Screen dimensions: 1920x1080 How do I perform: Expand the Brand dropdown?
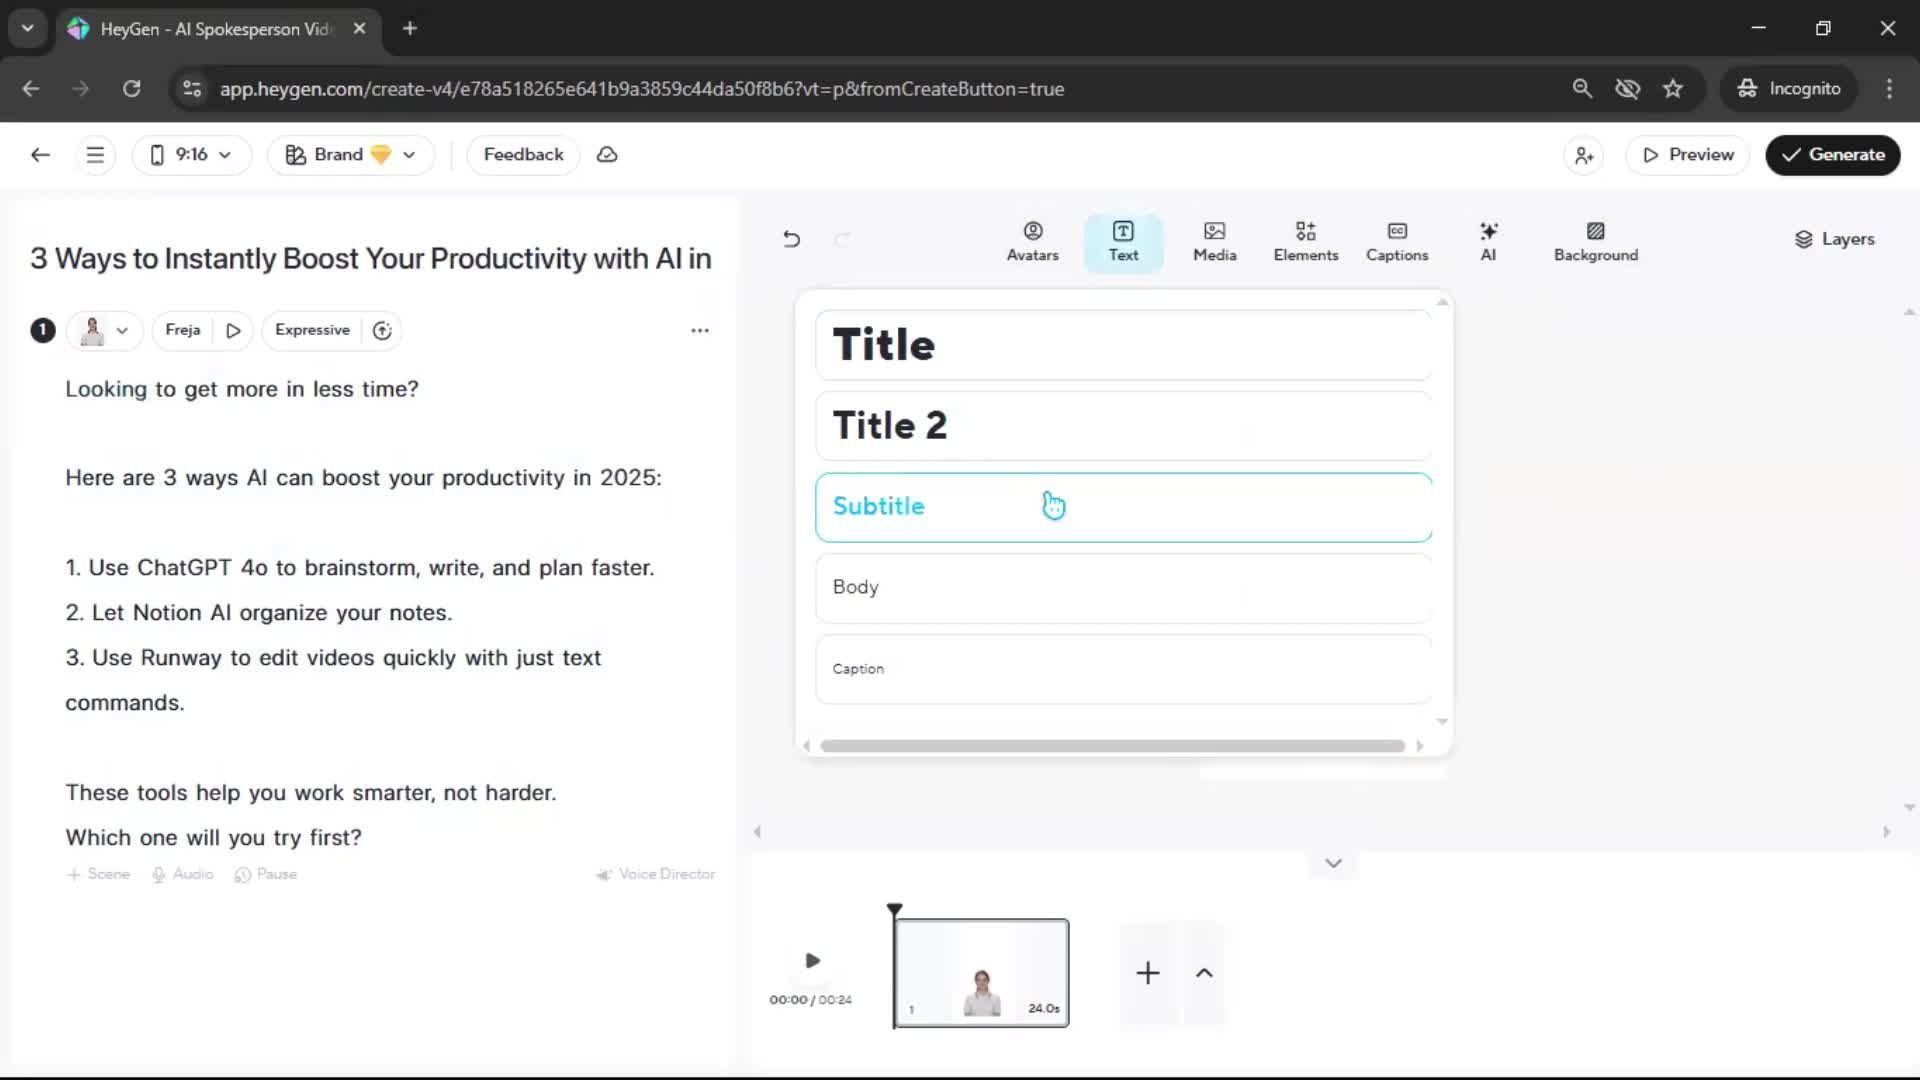pyautogui.click(x=350, y=155)
